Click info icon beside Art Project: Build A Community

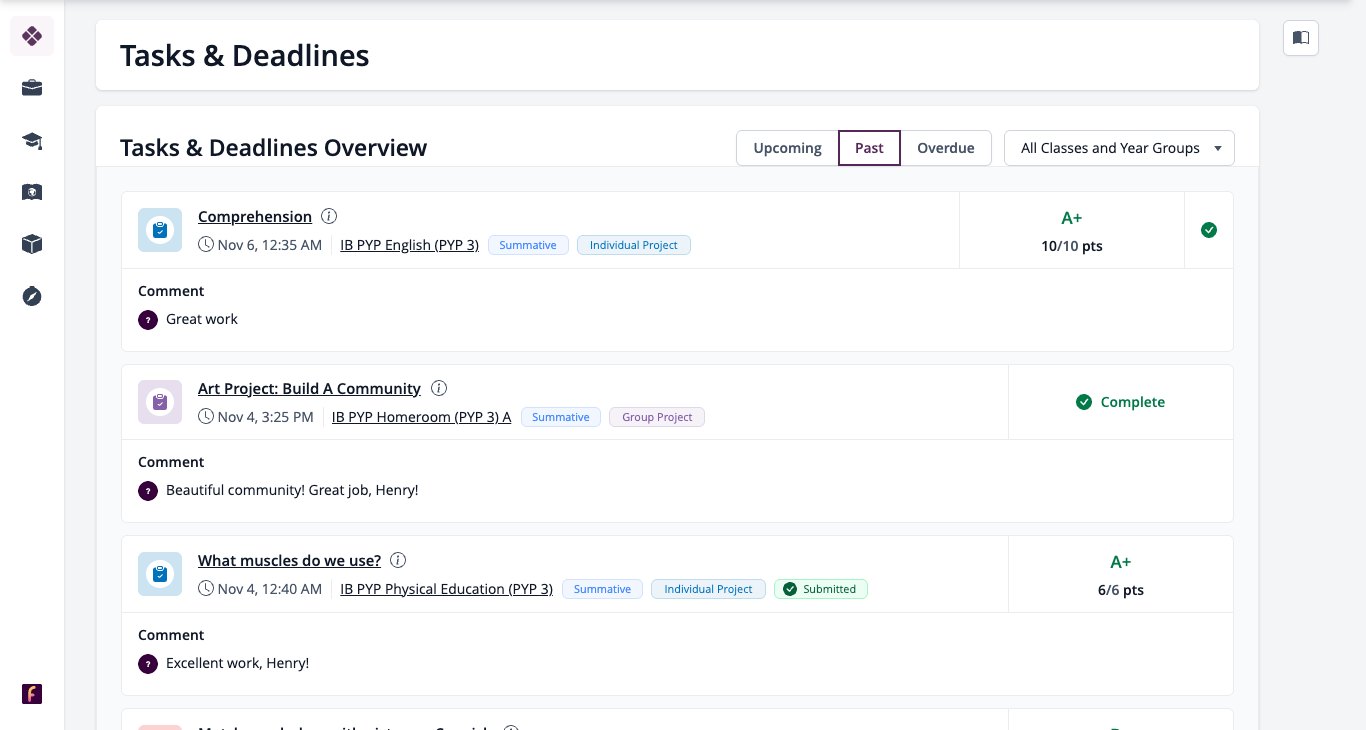tap(439, 388)
